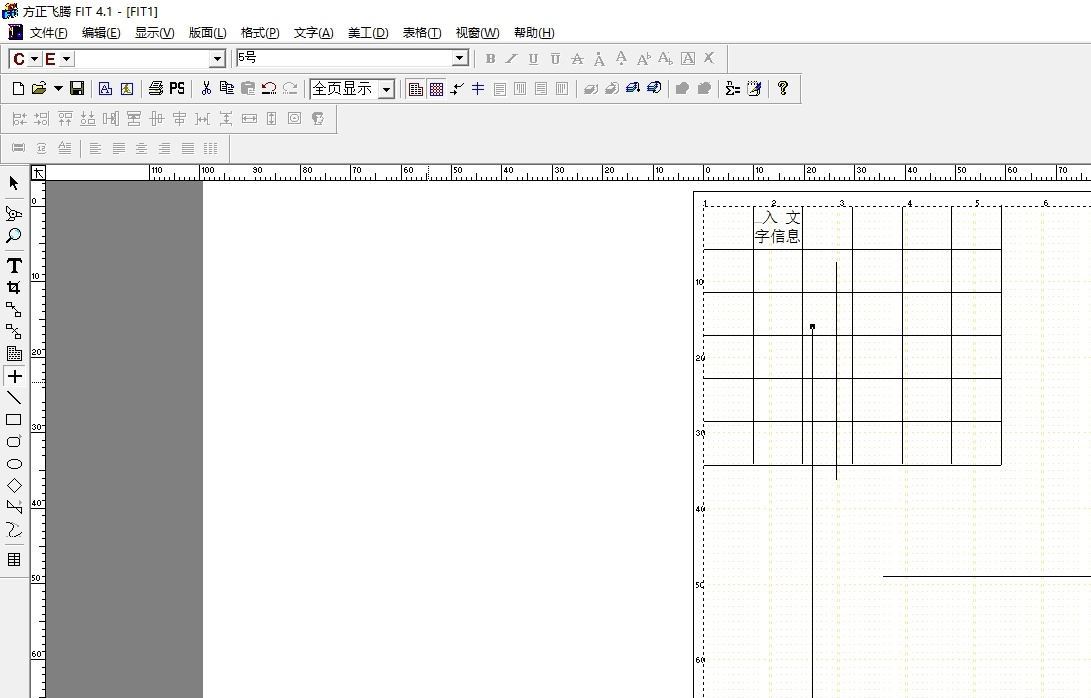
Task: Select the rectangle drawing tool
Action: point(14,420)
